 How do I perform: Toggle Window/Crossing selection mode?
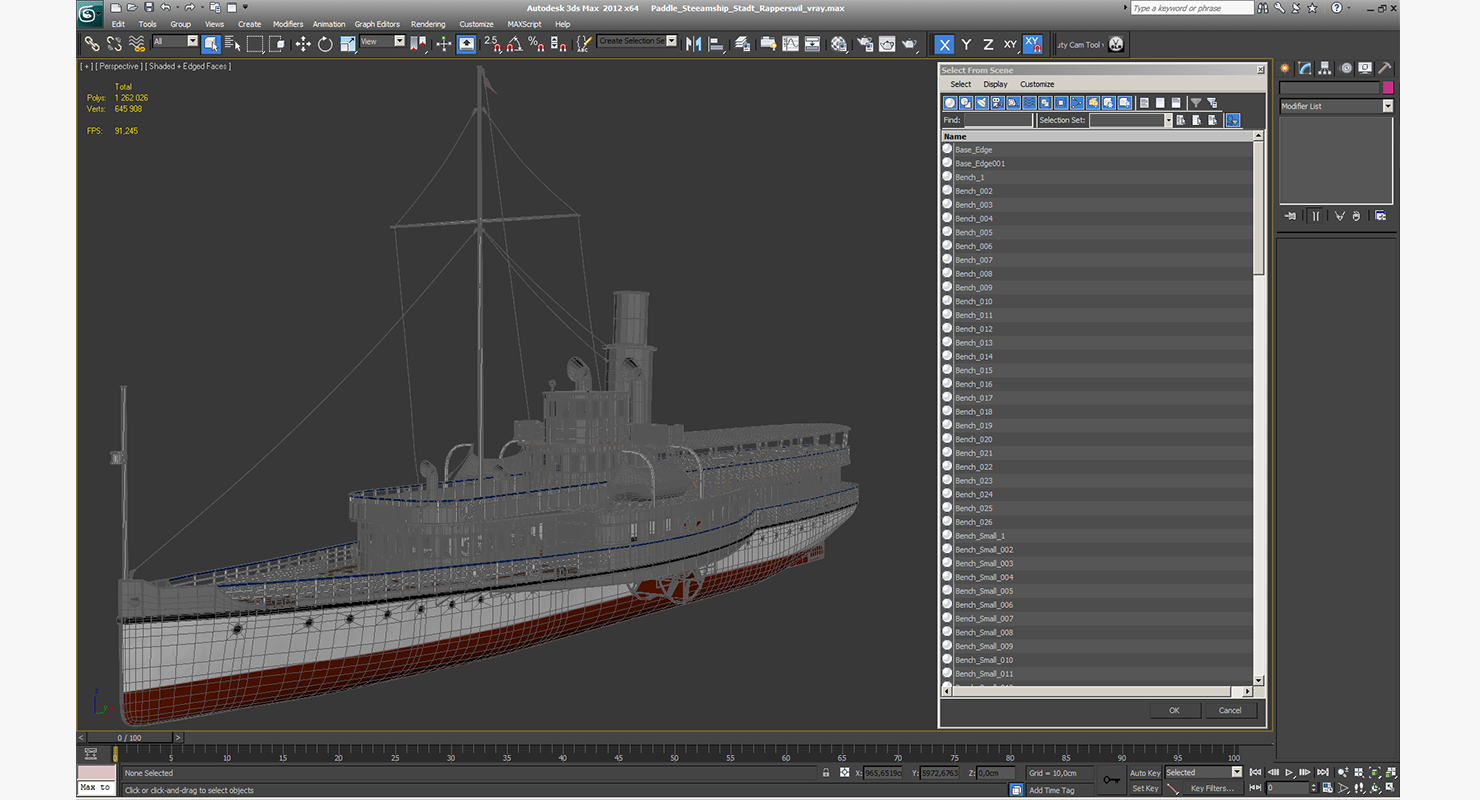pos(277,44)
